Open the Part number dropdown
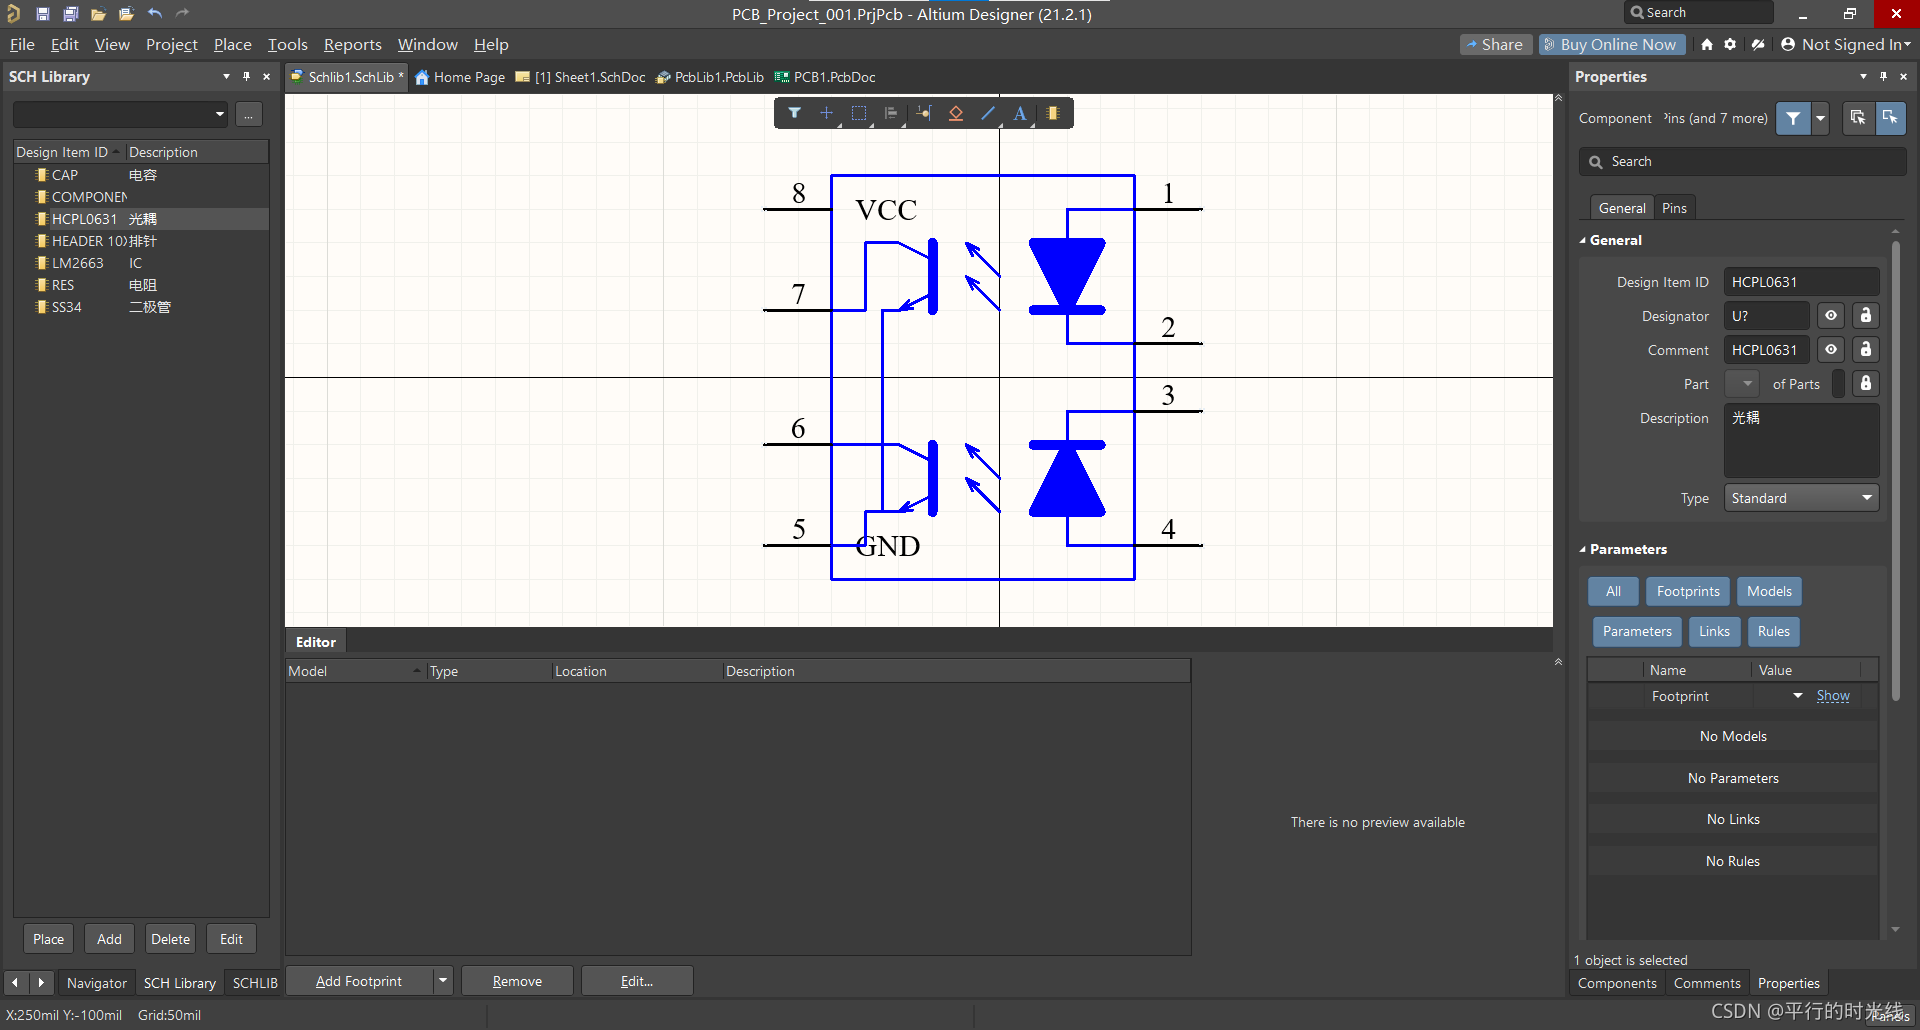Viewport: 1920px width, 1030px height. 1742,384
